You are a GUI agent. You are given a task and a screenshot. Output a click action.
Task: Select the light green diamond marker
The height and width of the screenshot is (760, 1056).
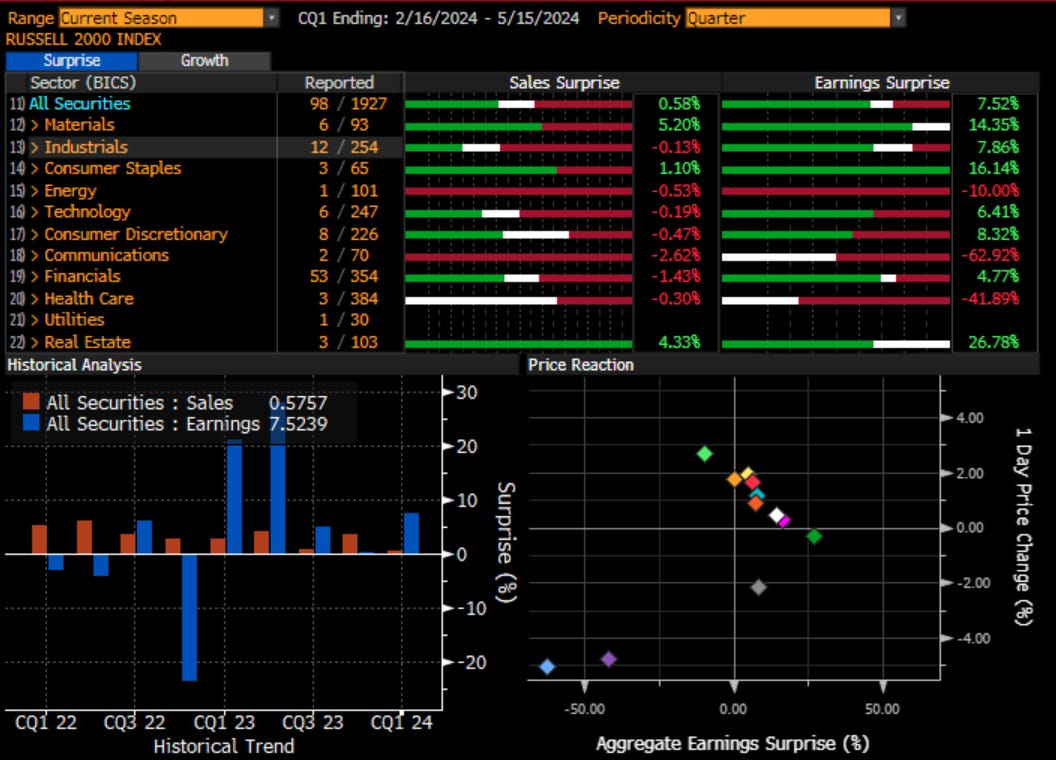tap(704, 454)
